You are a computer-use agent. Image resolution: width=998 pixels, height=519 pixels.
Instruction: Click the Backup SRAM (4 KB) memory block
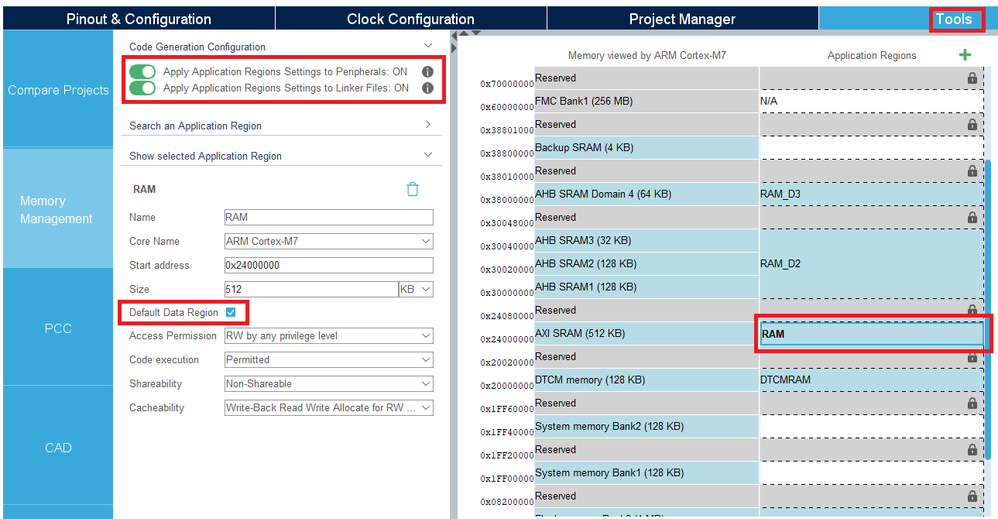coord(646,148)
